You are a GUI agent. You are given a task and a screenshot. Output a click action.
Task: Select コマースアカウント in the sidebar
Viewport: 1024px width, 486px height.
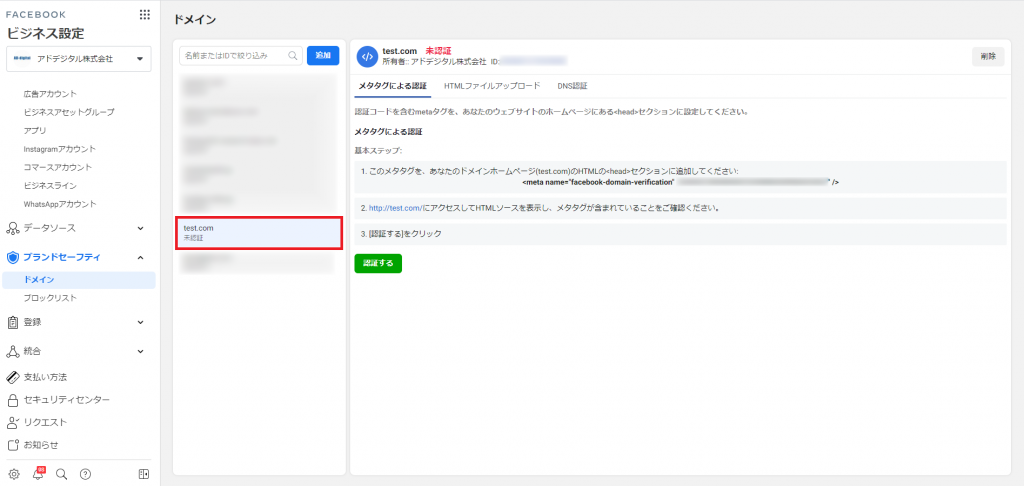click(x=58, y=167)
